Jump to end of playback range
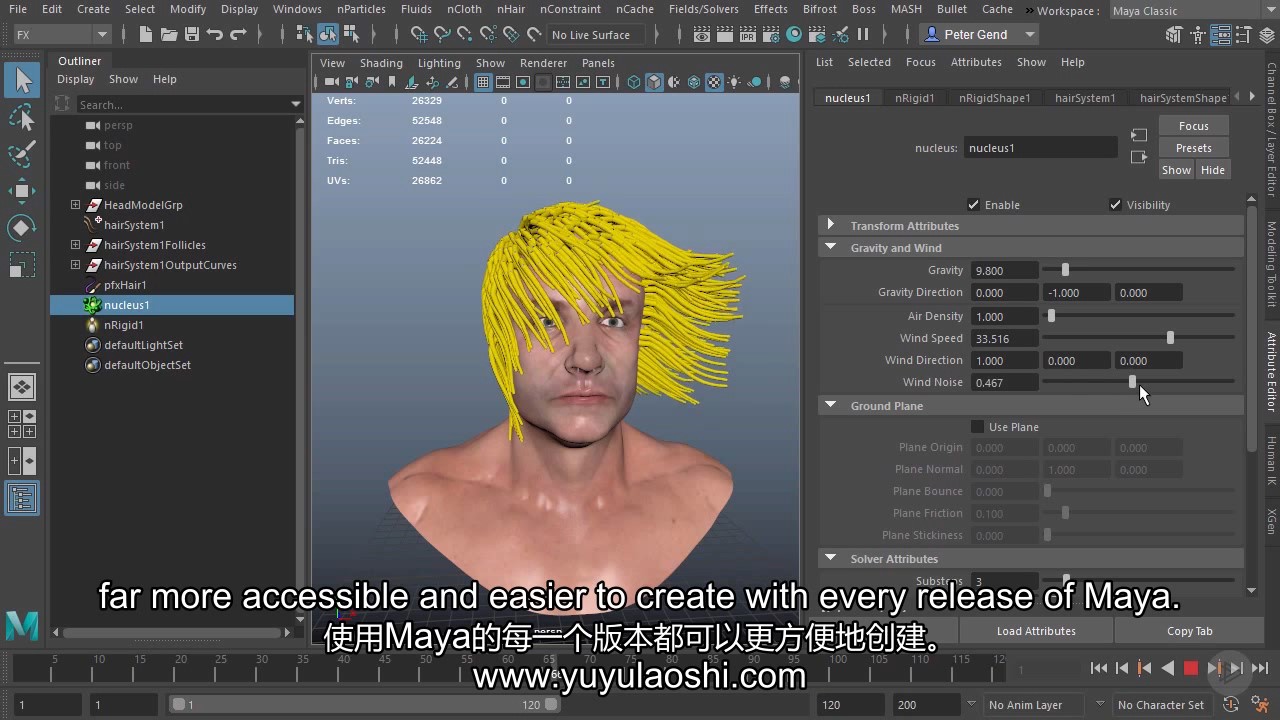Image resolution: width=1280 pixels, height=720 pixels. point(1260,668)
